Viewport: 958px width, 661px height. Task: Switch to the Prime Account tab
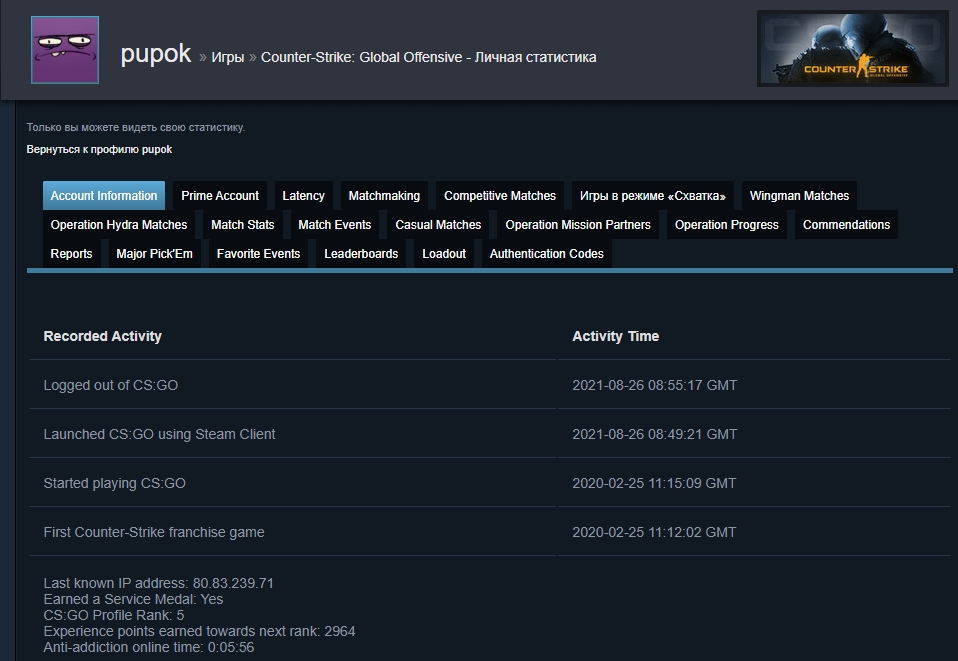click(x=220, y=196)
